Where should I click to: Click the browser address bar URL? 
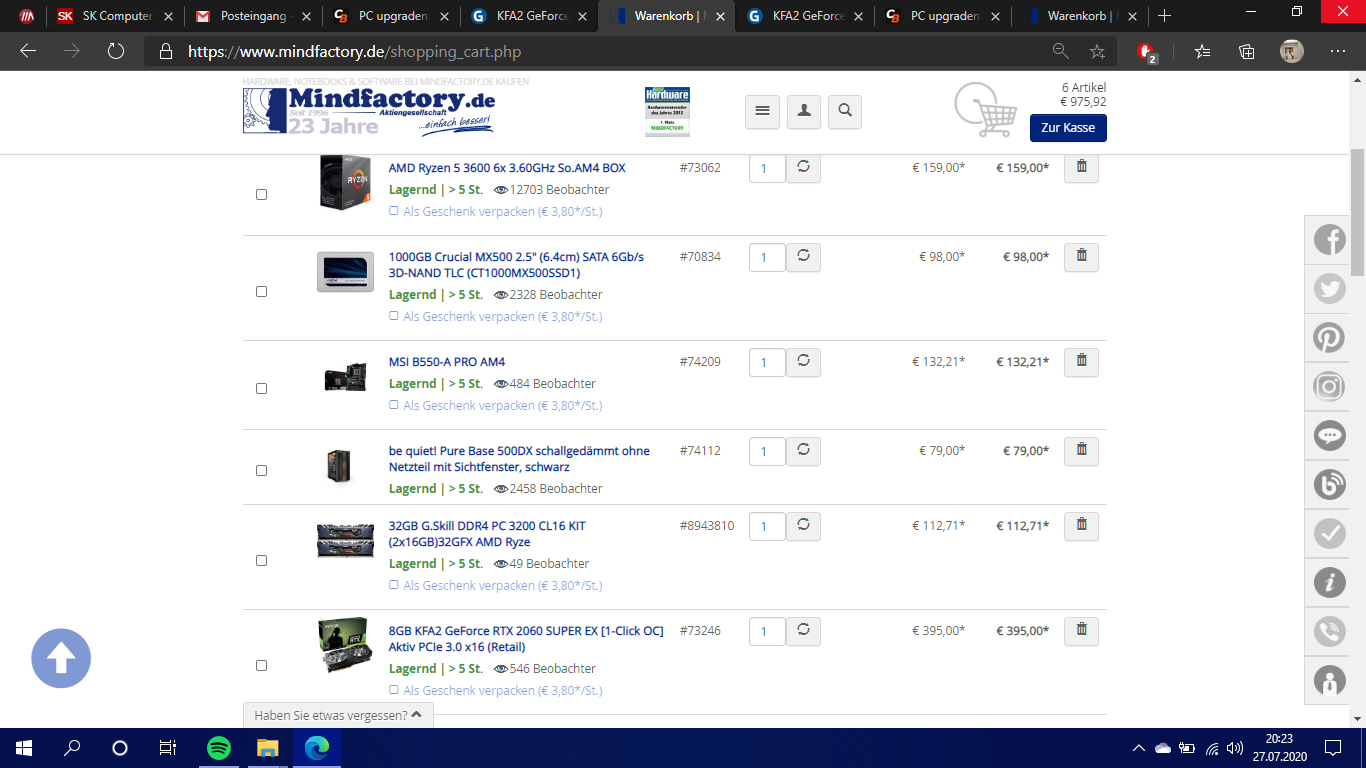[354, 52]
